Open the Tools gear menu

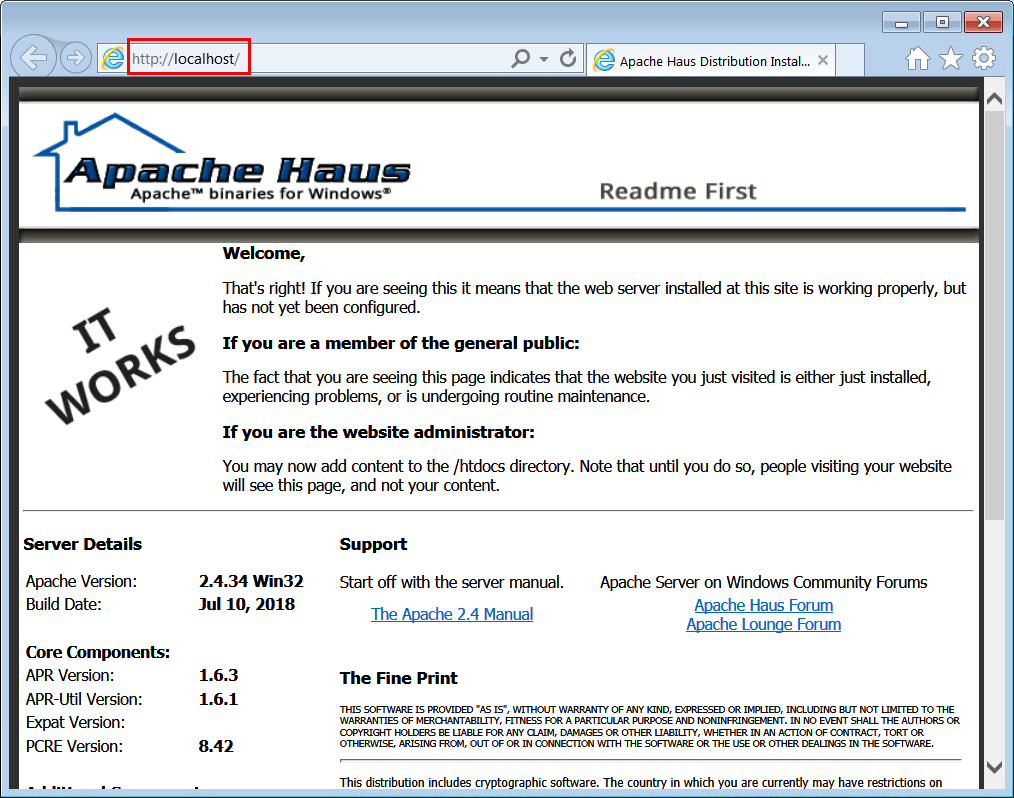click(984, 58)
